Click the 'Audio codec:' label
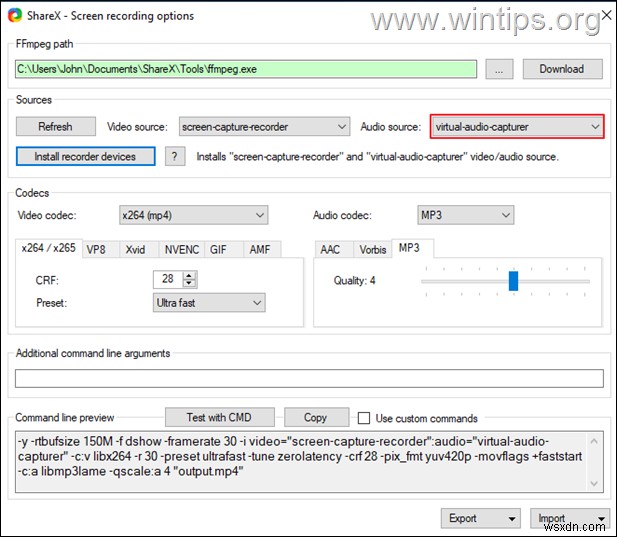Screen dimensions: 617x537 (x=342, y=216)
